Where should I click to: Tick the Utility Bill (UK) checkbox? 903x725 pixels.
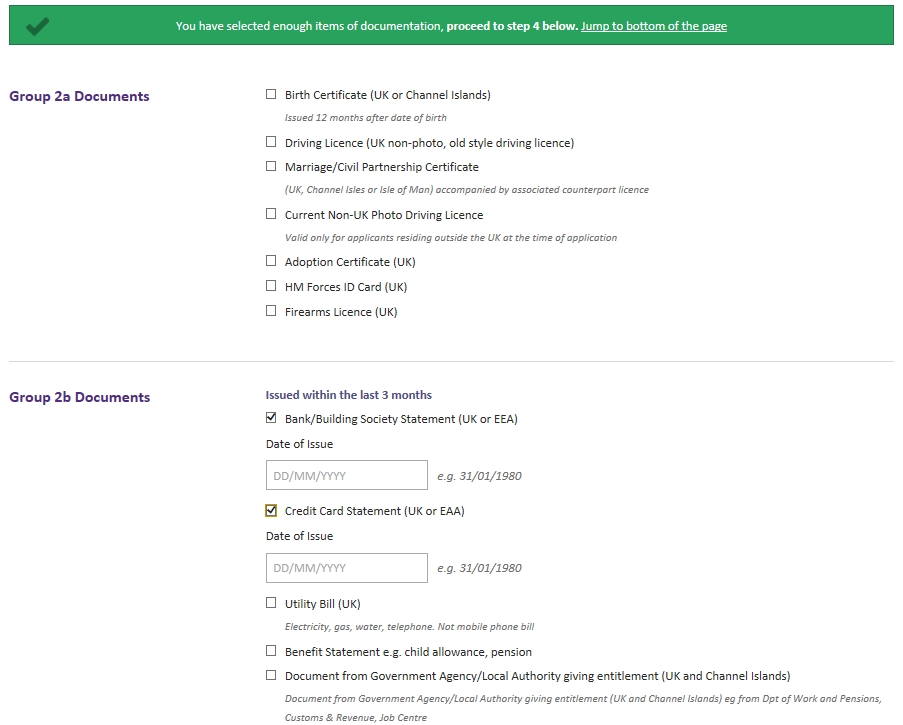coord(271,603)
